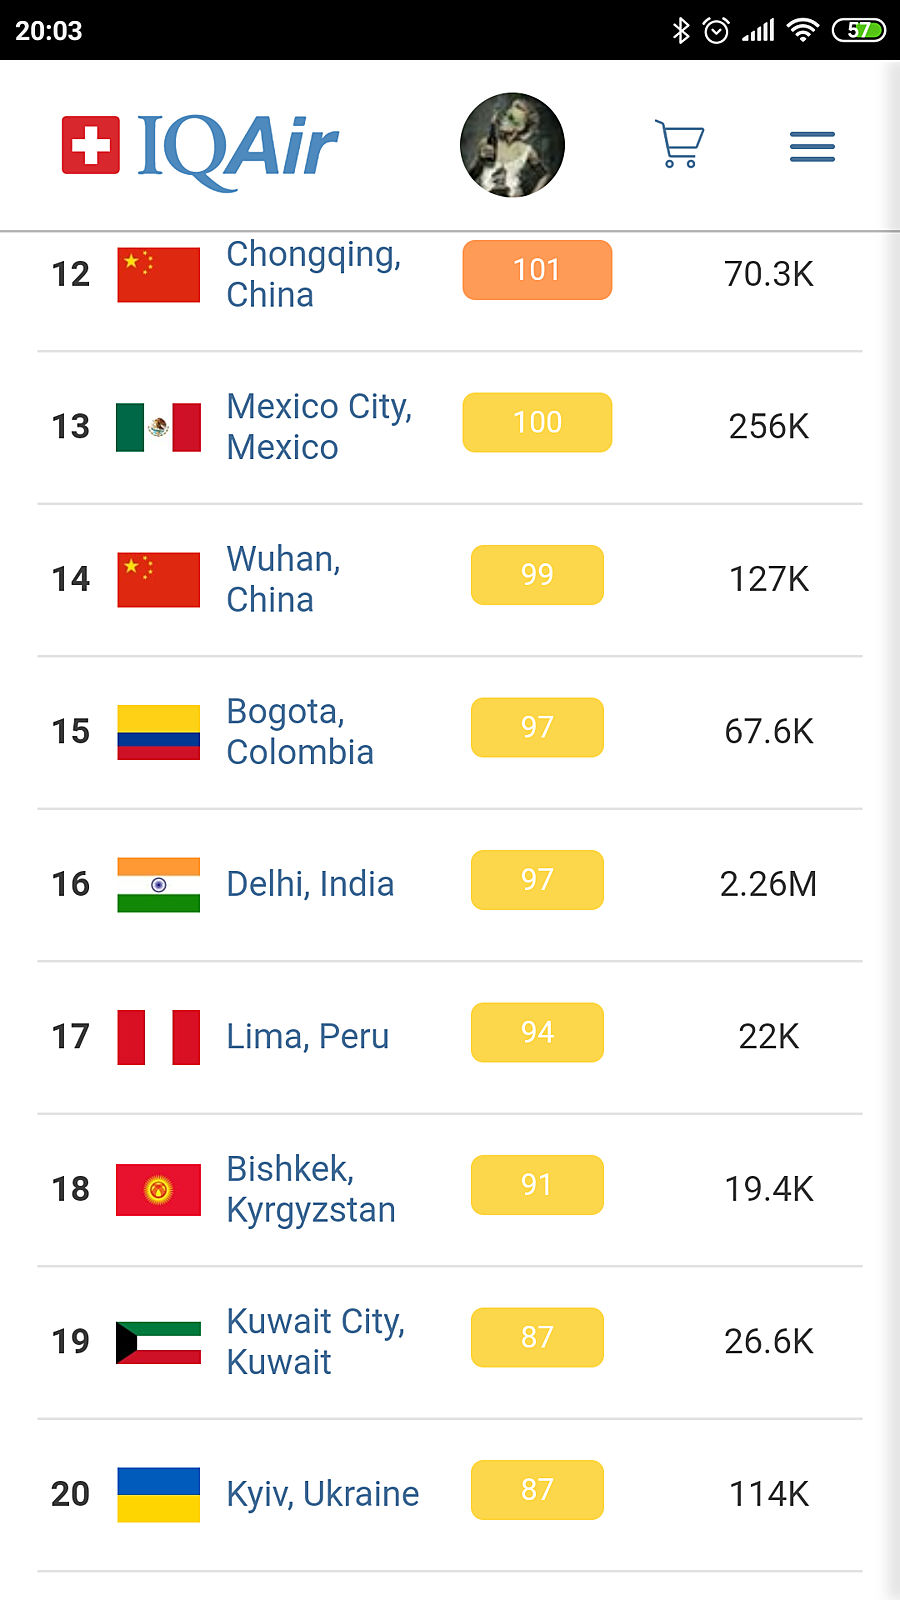
Task: Tap the Ukraine flag icon
Action: point(158,1494)
